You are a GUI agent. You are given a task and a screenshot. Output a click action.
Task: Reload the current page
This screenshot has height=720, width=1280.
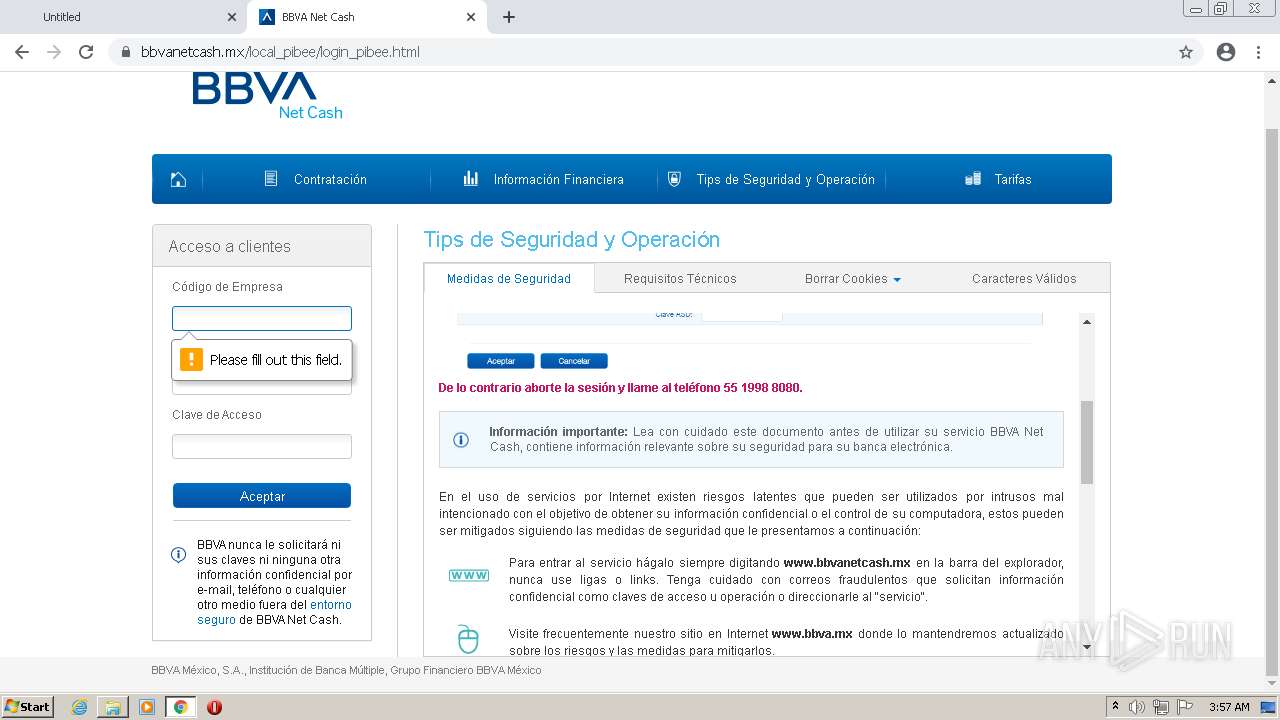click(x=86, y=52)
